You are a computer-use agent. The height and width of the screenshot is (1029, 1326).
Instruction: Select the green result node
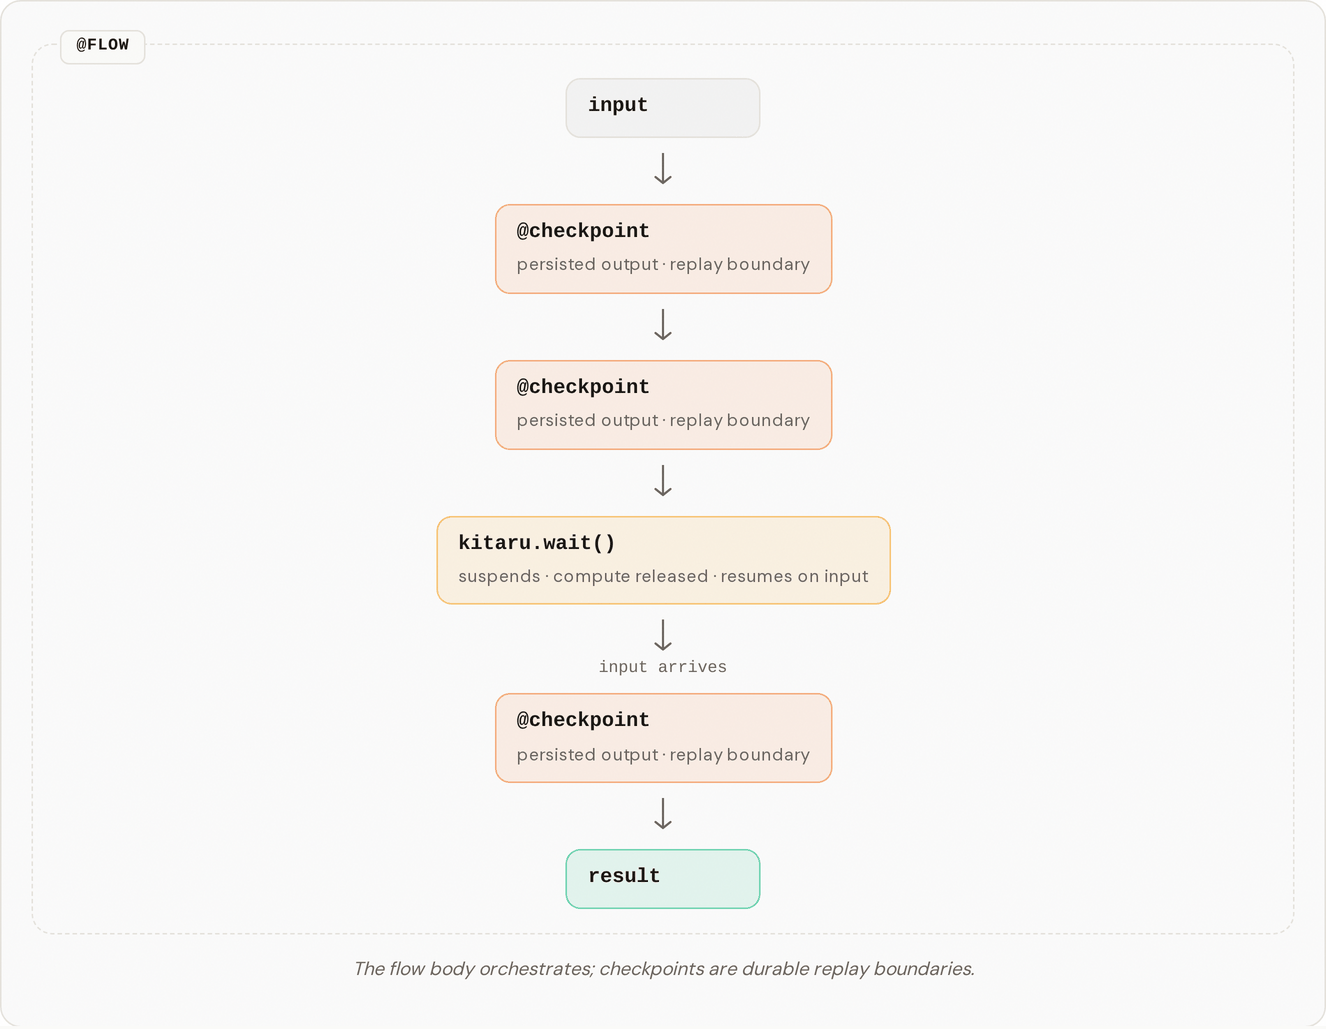663,879
